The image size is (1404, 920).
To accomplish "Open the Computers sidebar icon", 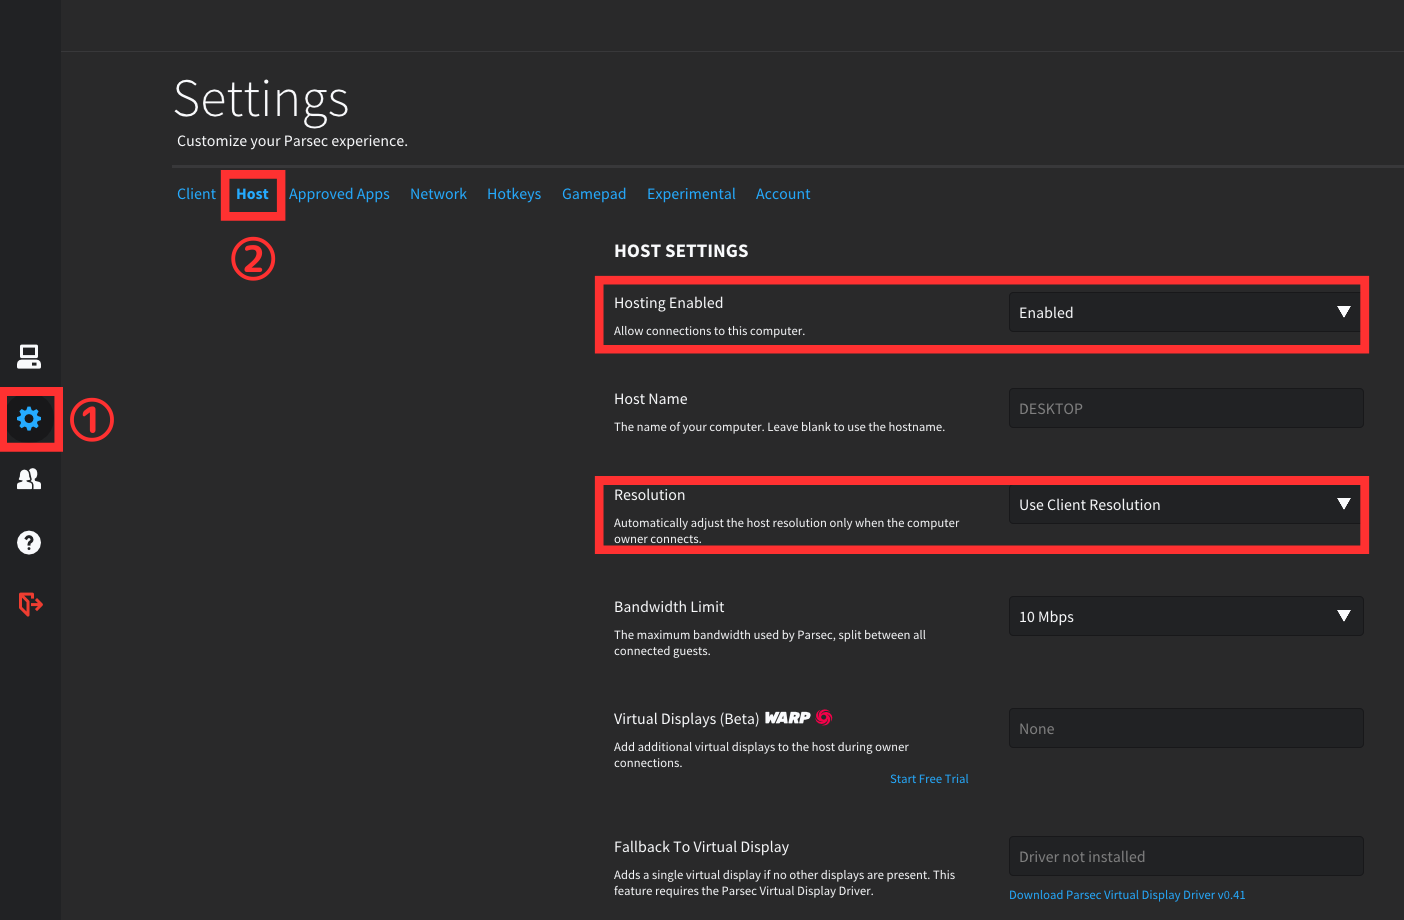I will (x=29, y=356).
